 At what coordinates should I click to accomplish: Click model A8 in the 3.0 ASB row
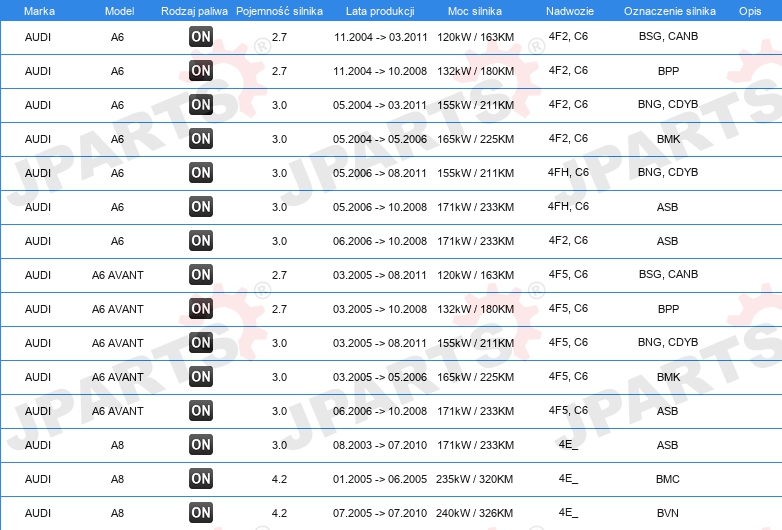click(x=117, y=445)
